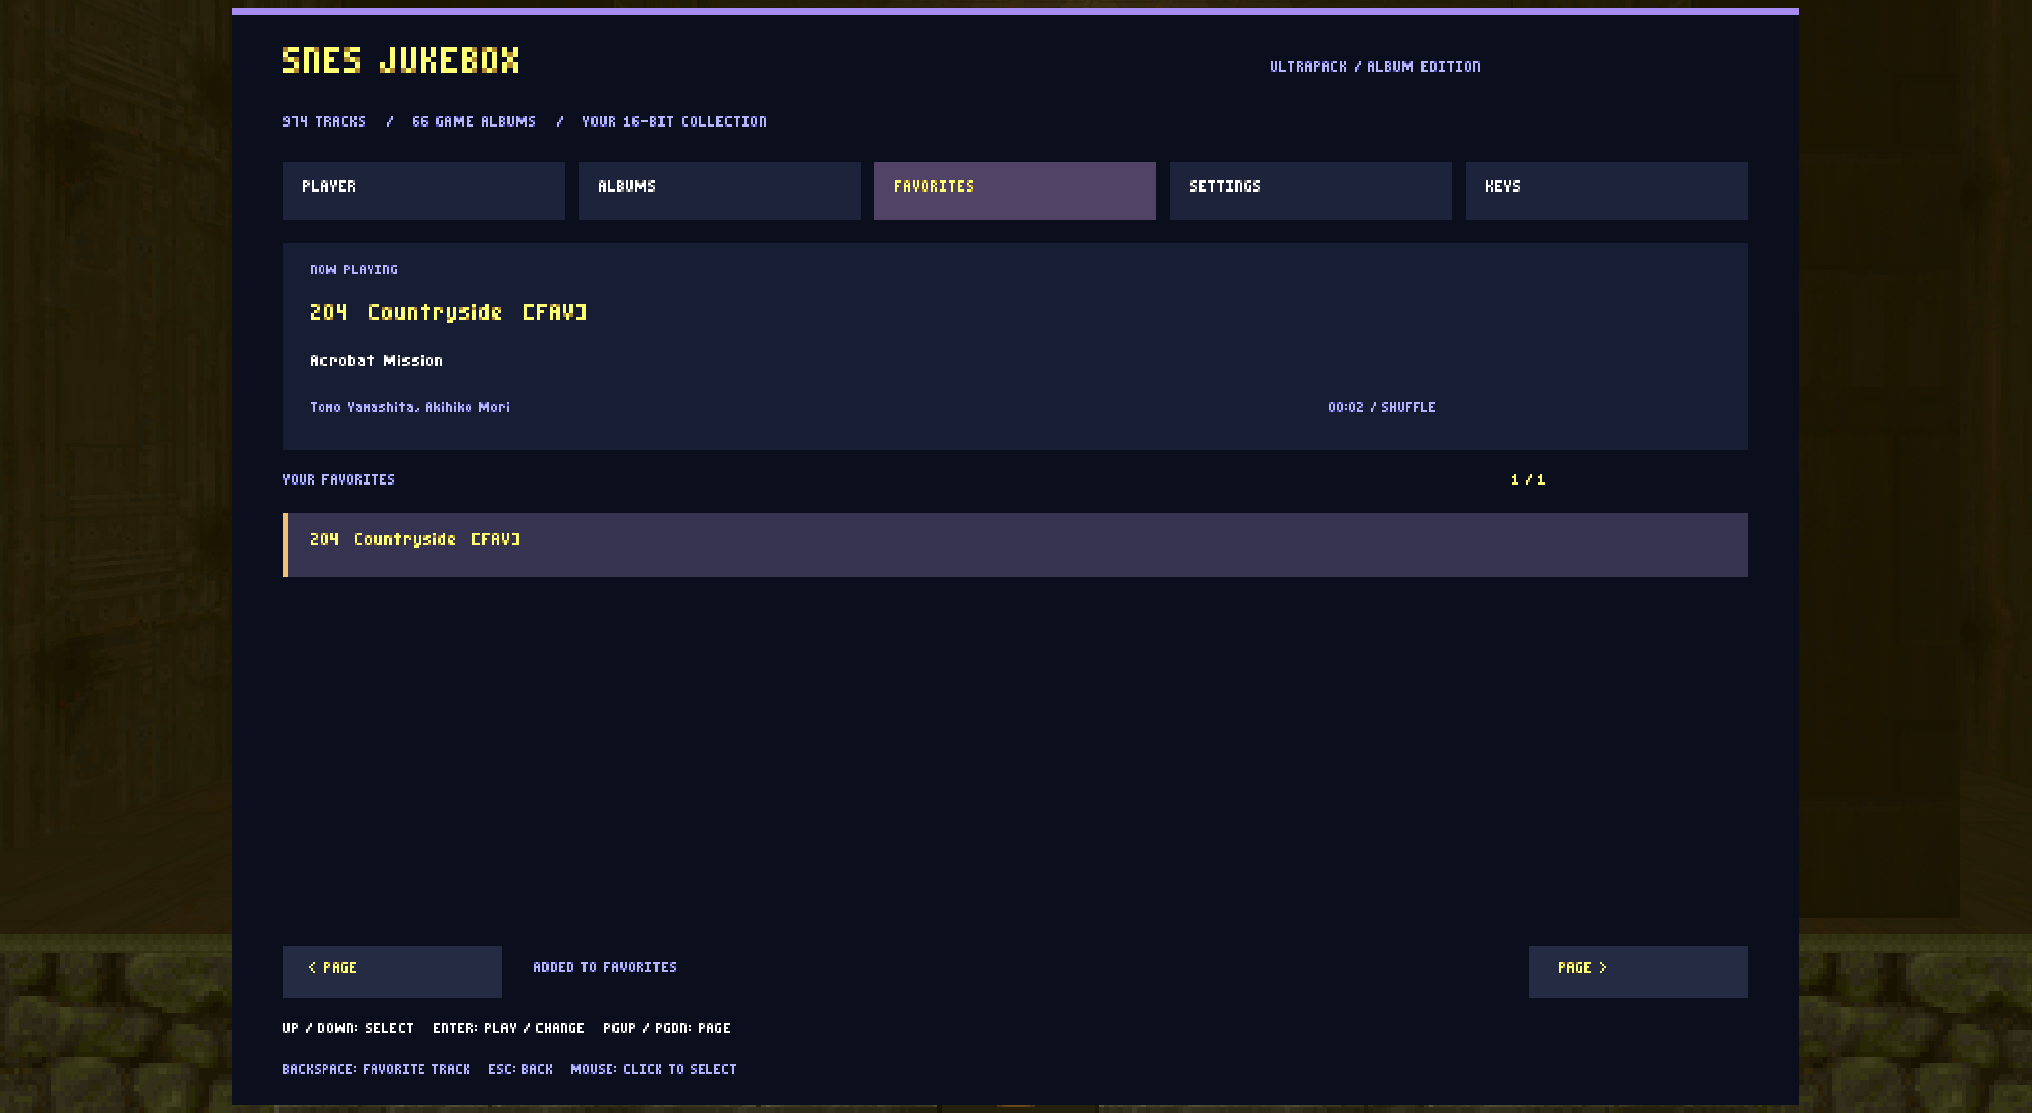Click the 1 / 1 page indicator
This screenshot has width=2032, height=1113.
coord(1527,480)
